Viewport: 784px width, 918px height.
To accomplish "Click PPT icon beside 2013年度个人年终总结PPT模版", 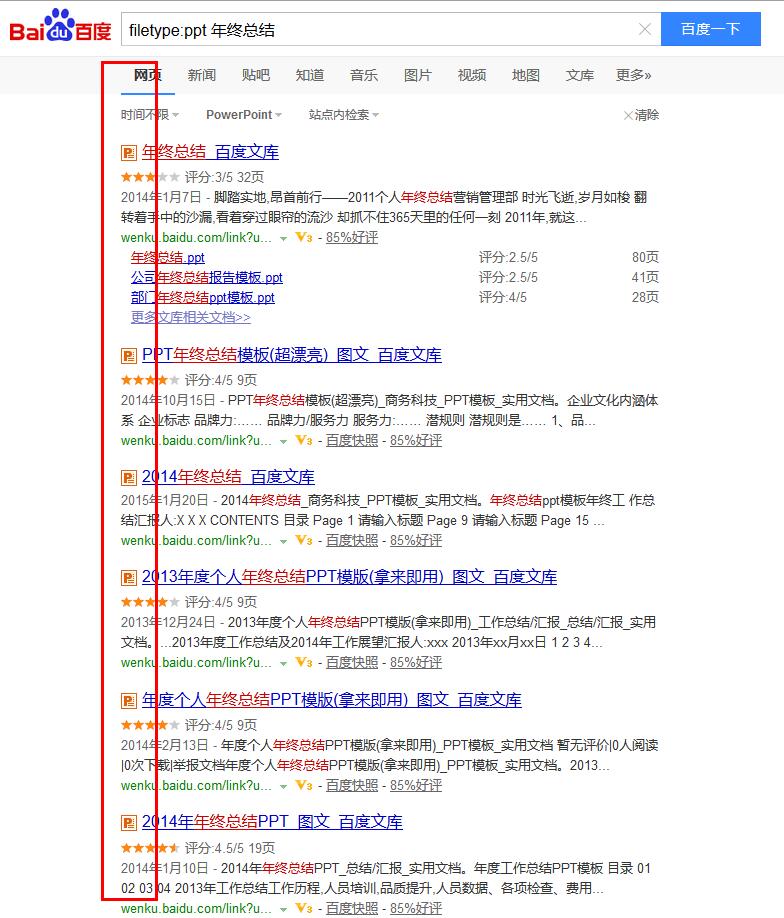I will (x=129, y=577).
